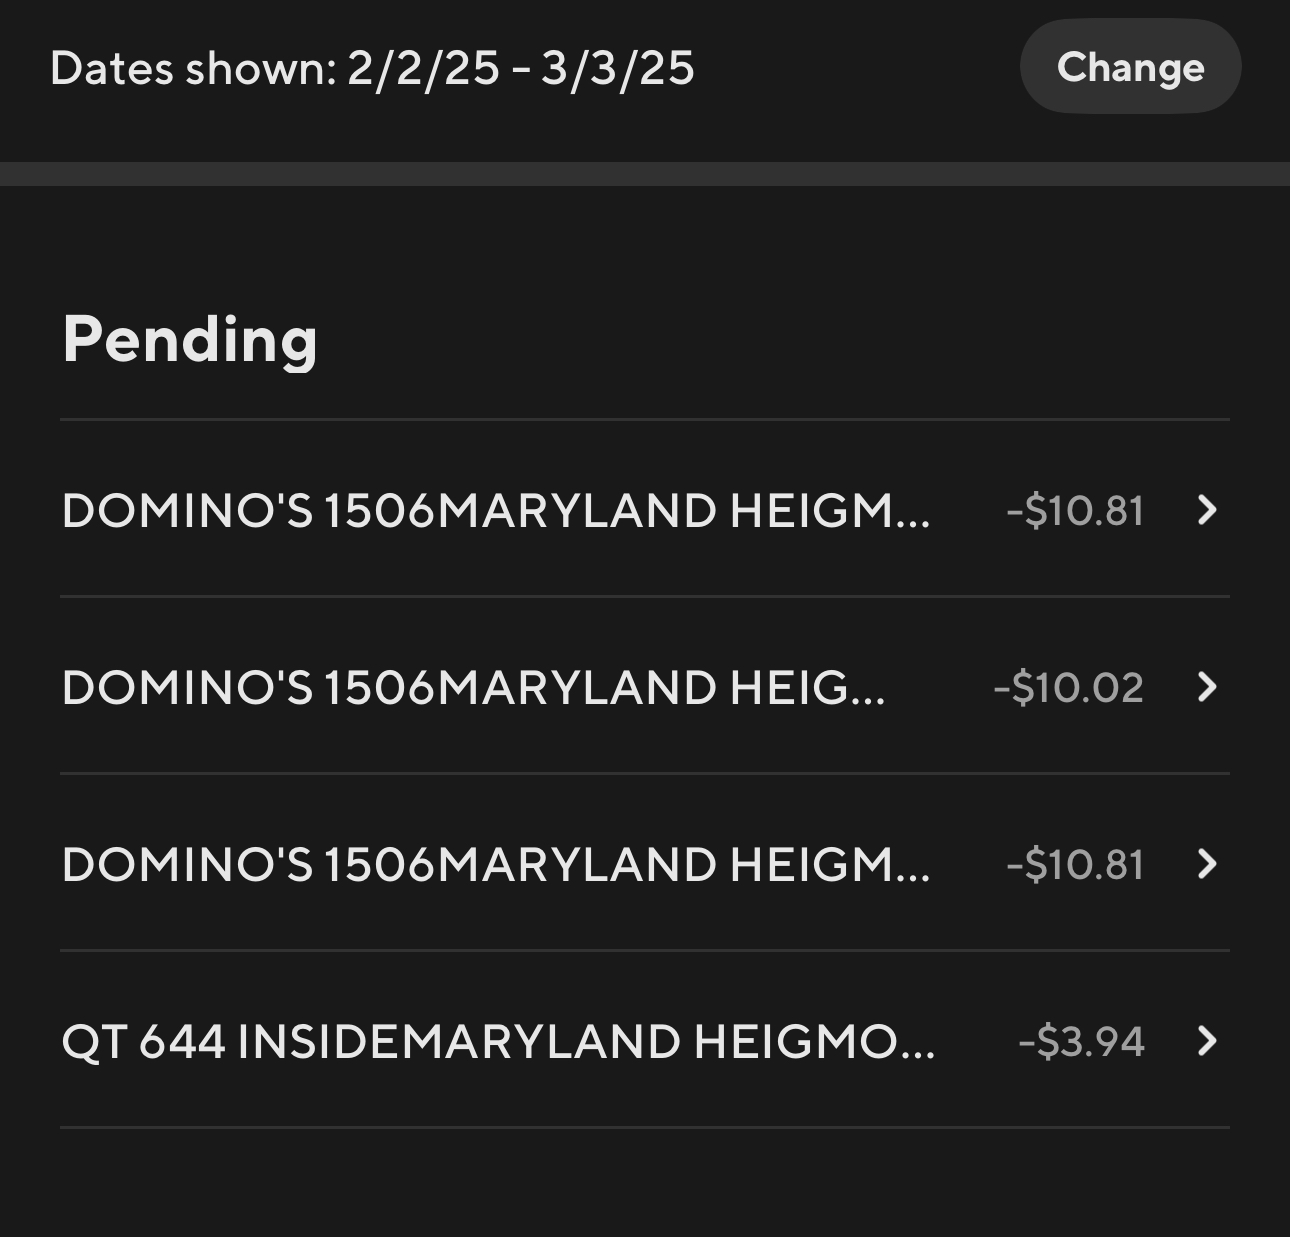Open the Domino's transaction ending in HEIG…

click(473, 687)
